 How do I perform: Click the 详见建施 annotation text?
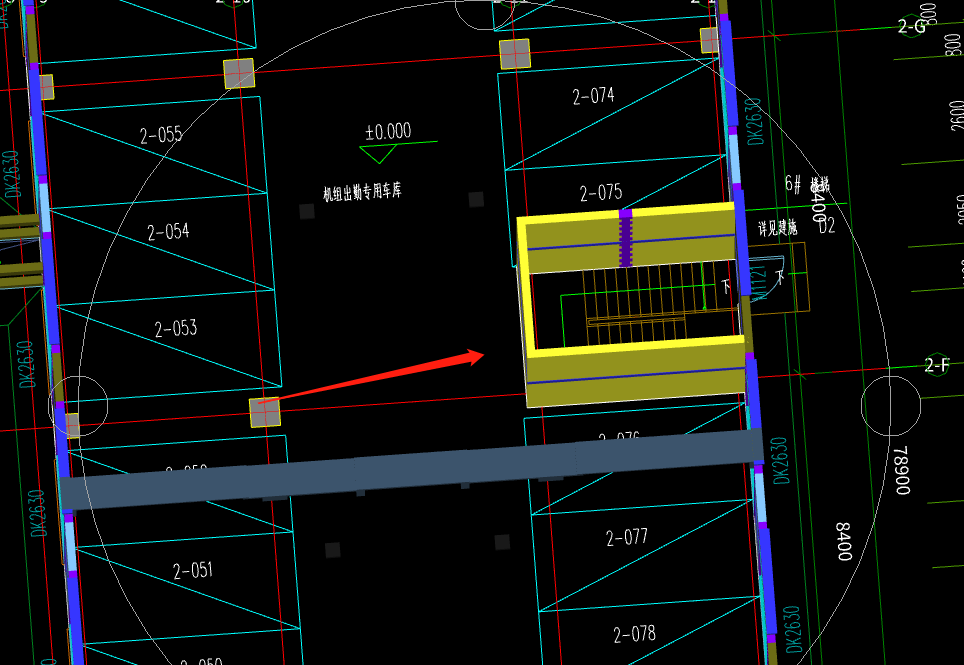click(x=777, y=229)
